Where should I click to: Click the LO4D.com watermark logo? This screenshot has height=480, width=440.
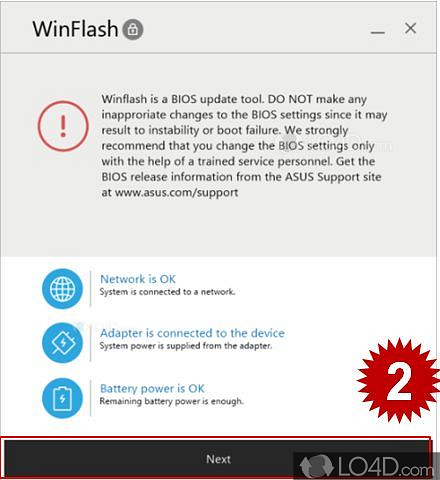click(x=367, y=466)
